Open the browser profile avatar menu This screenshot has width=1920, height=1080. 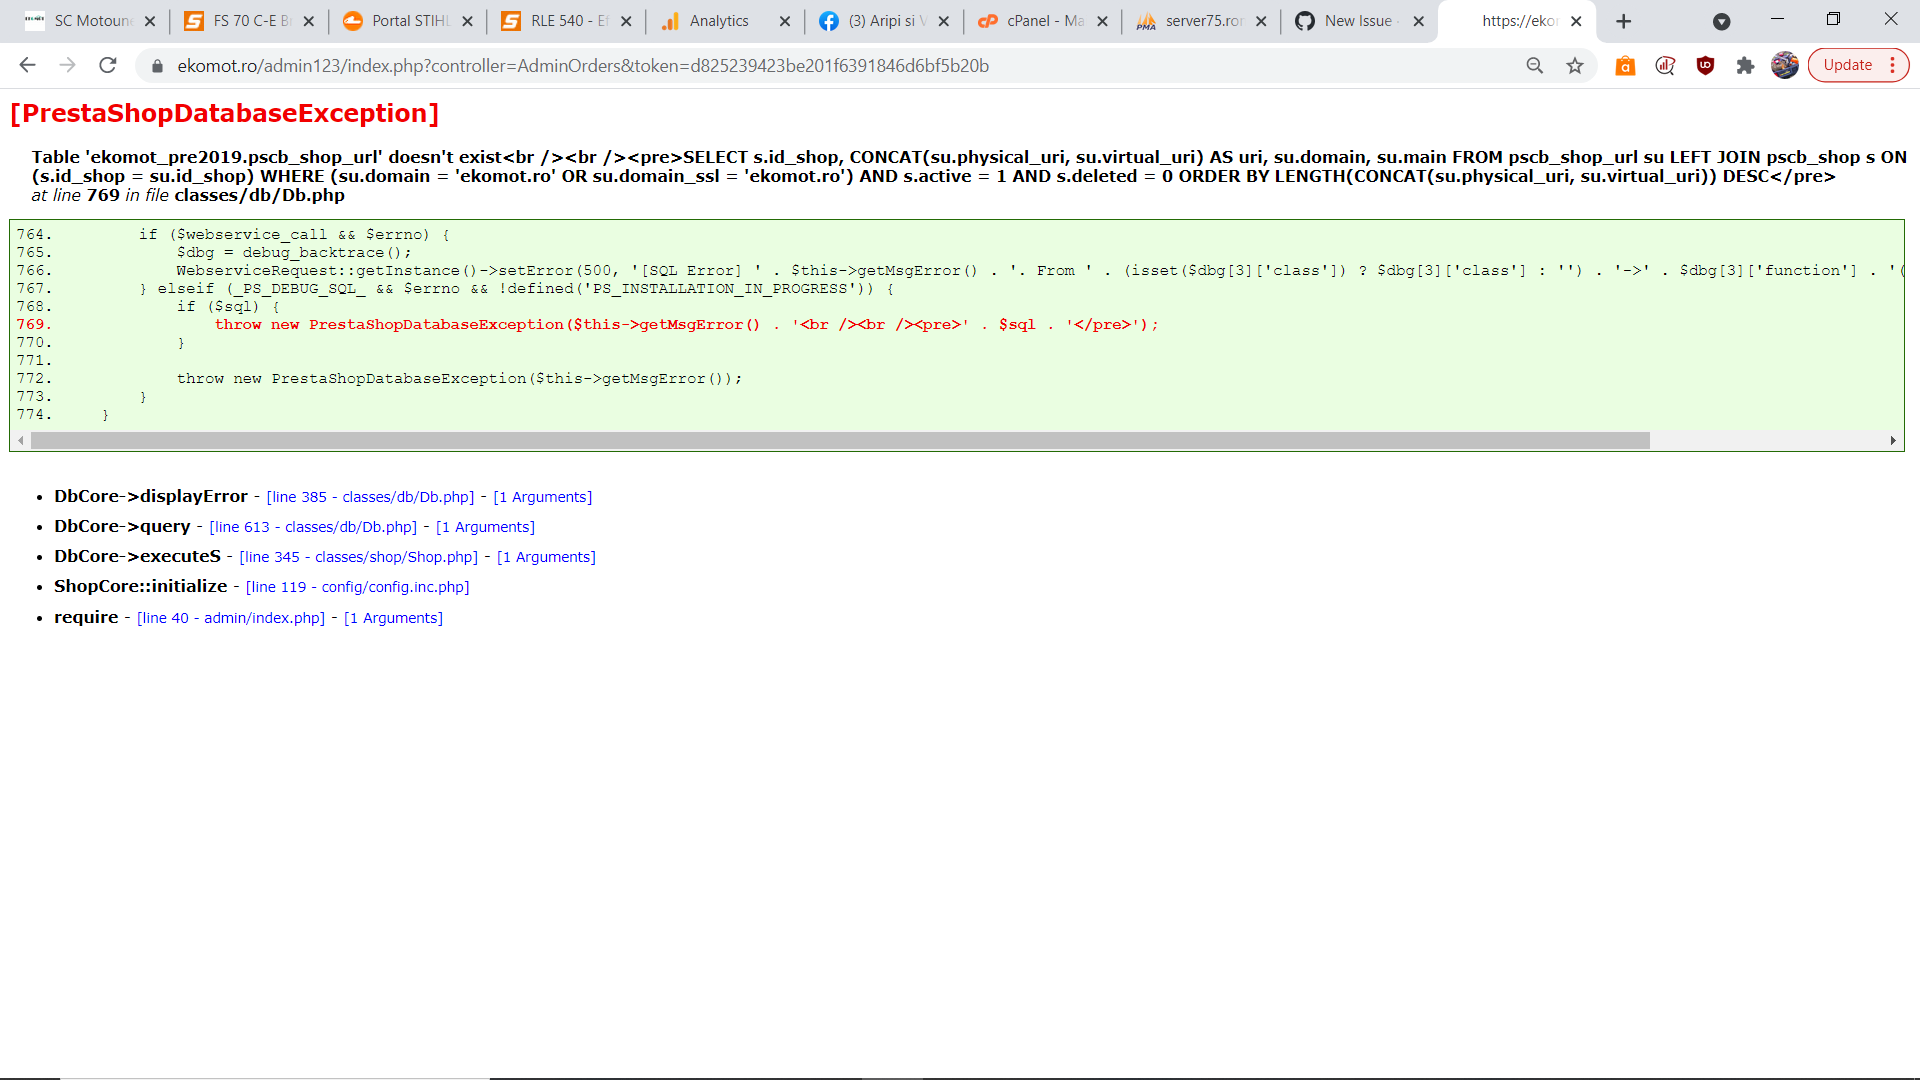point(1784,65)
